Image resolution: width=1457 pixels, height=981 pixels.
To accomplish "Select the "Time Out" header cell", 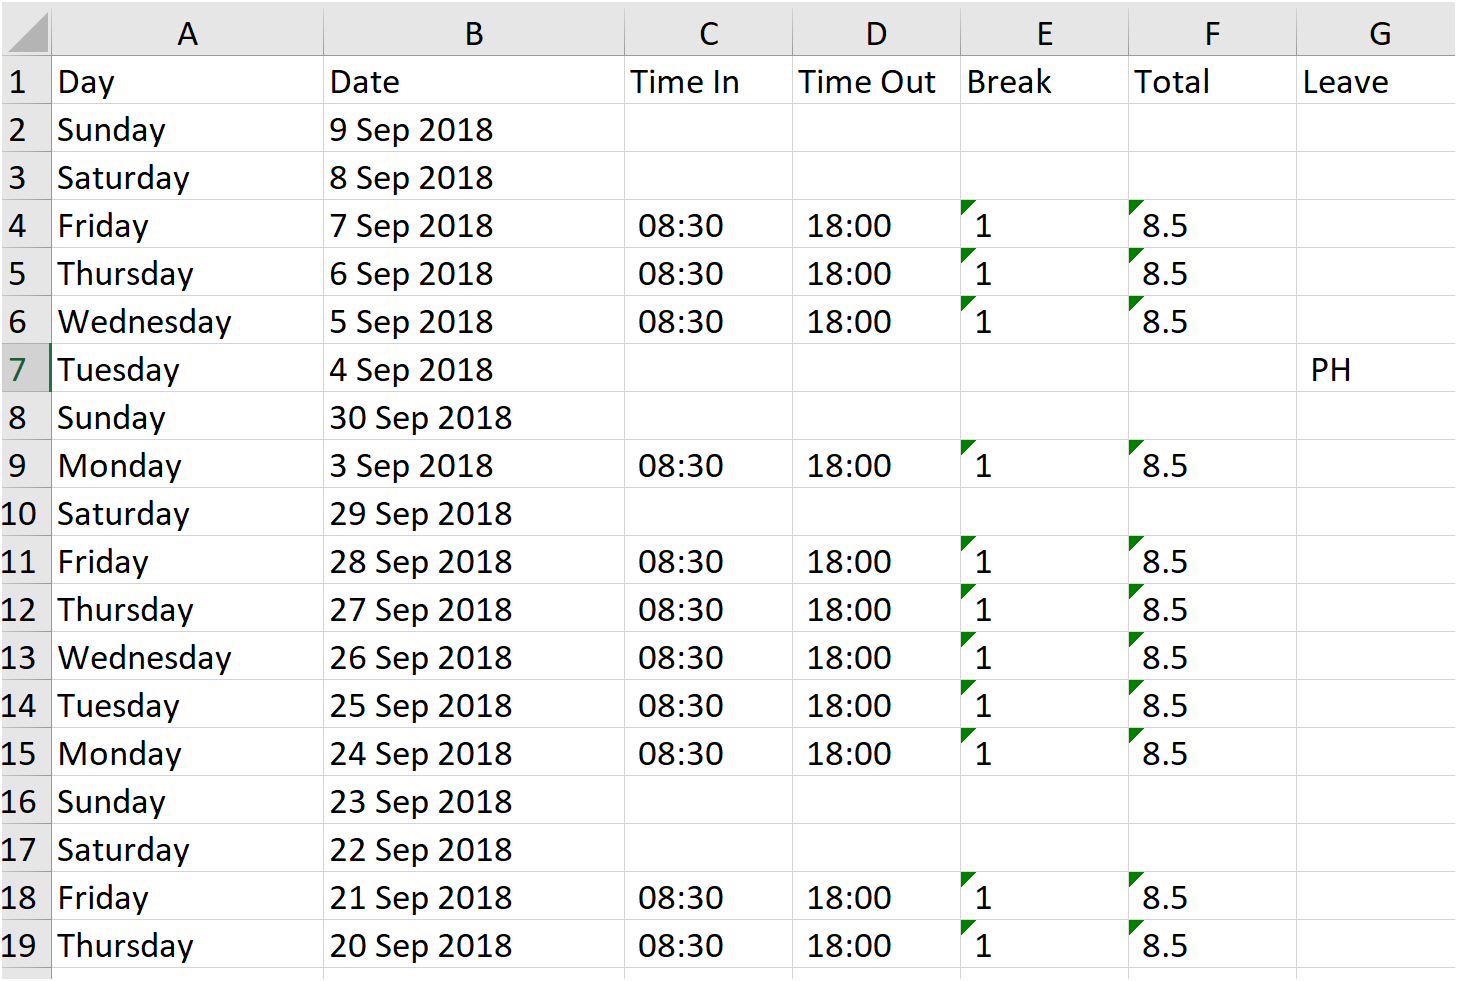I will coord(876,82).
